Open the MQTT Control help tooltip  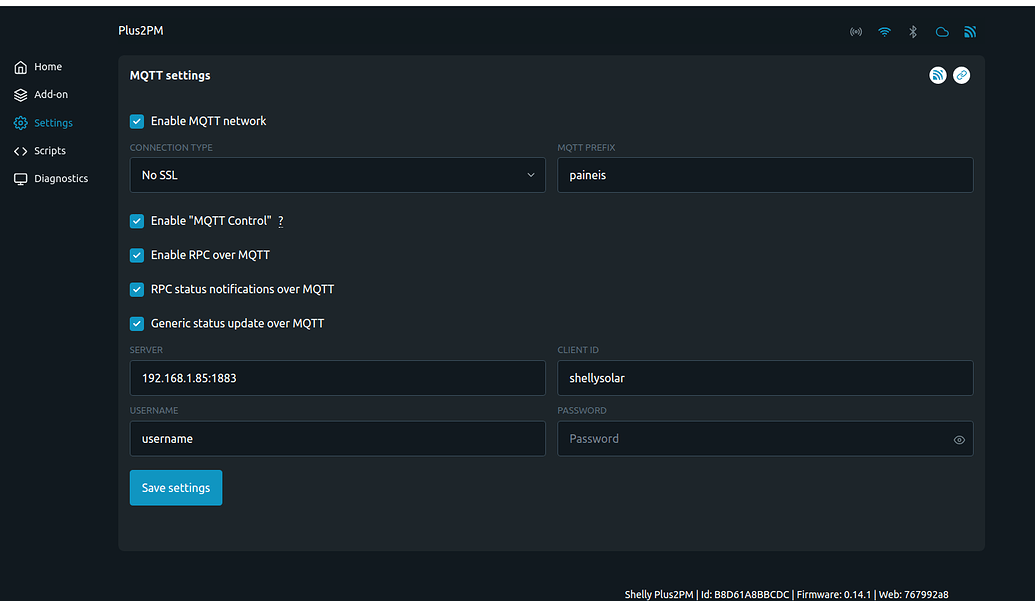[280, 221]
